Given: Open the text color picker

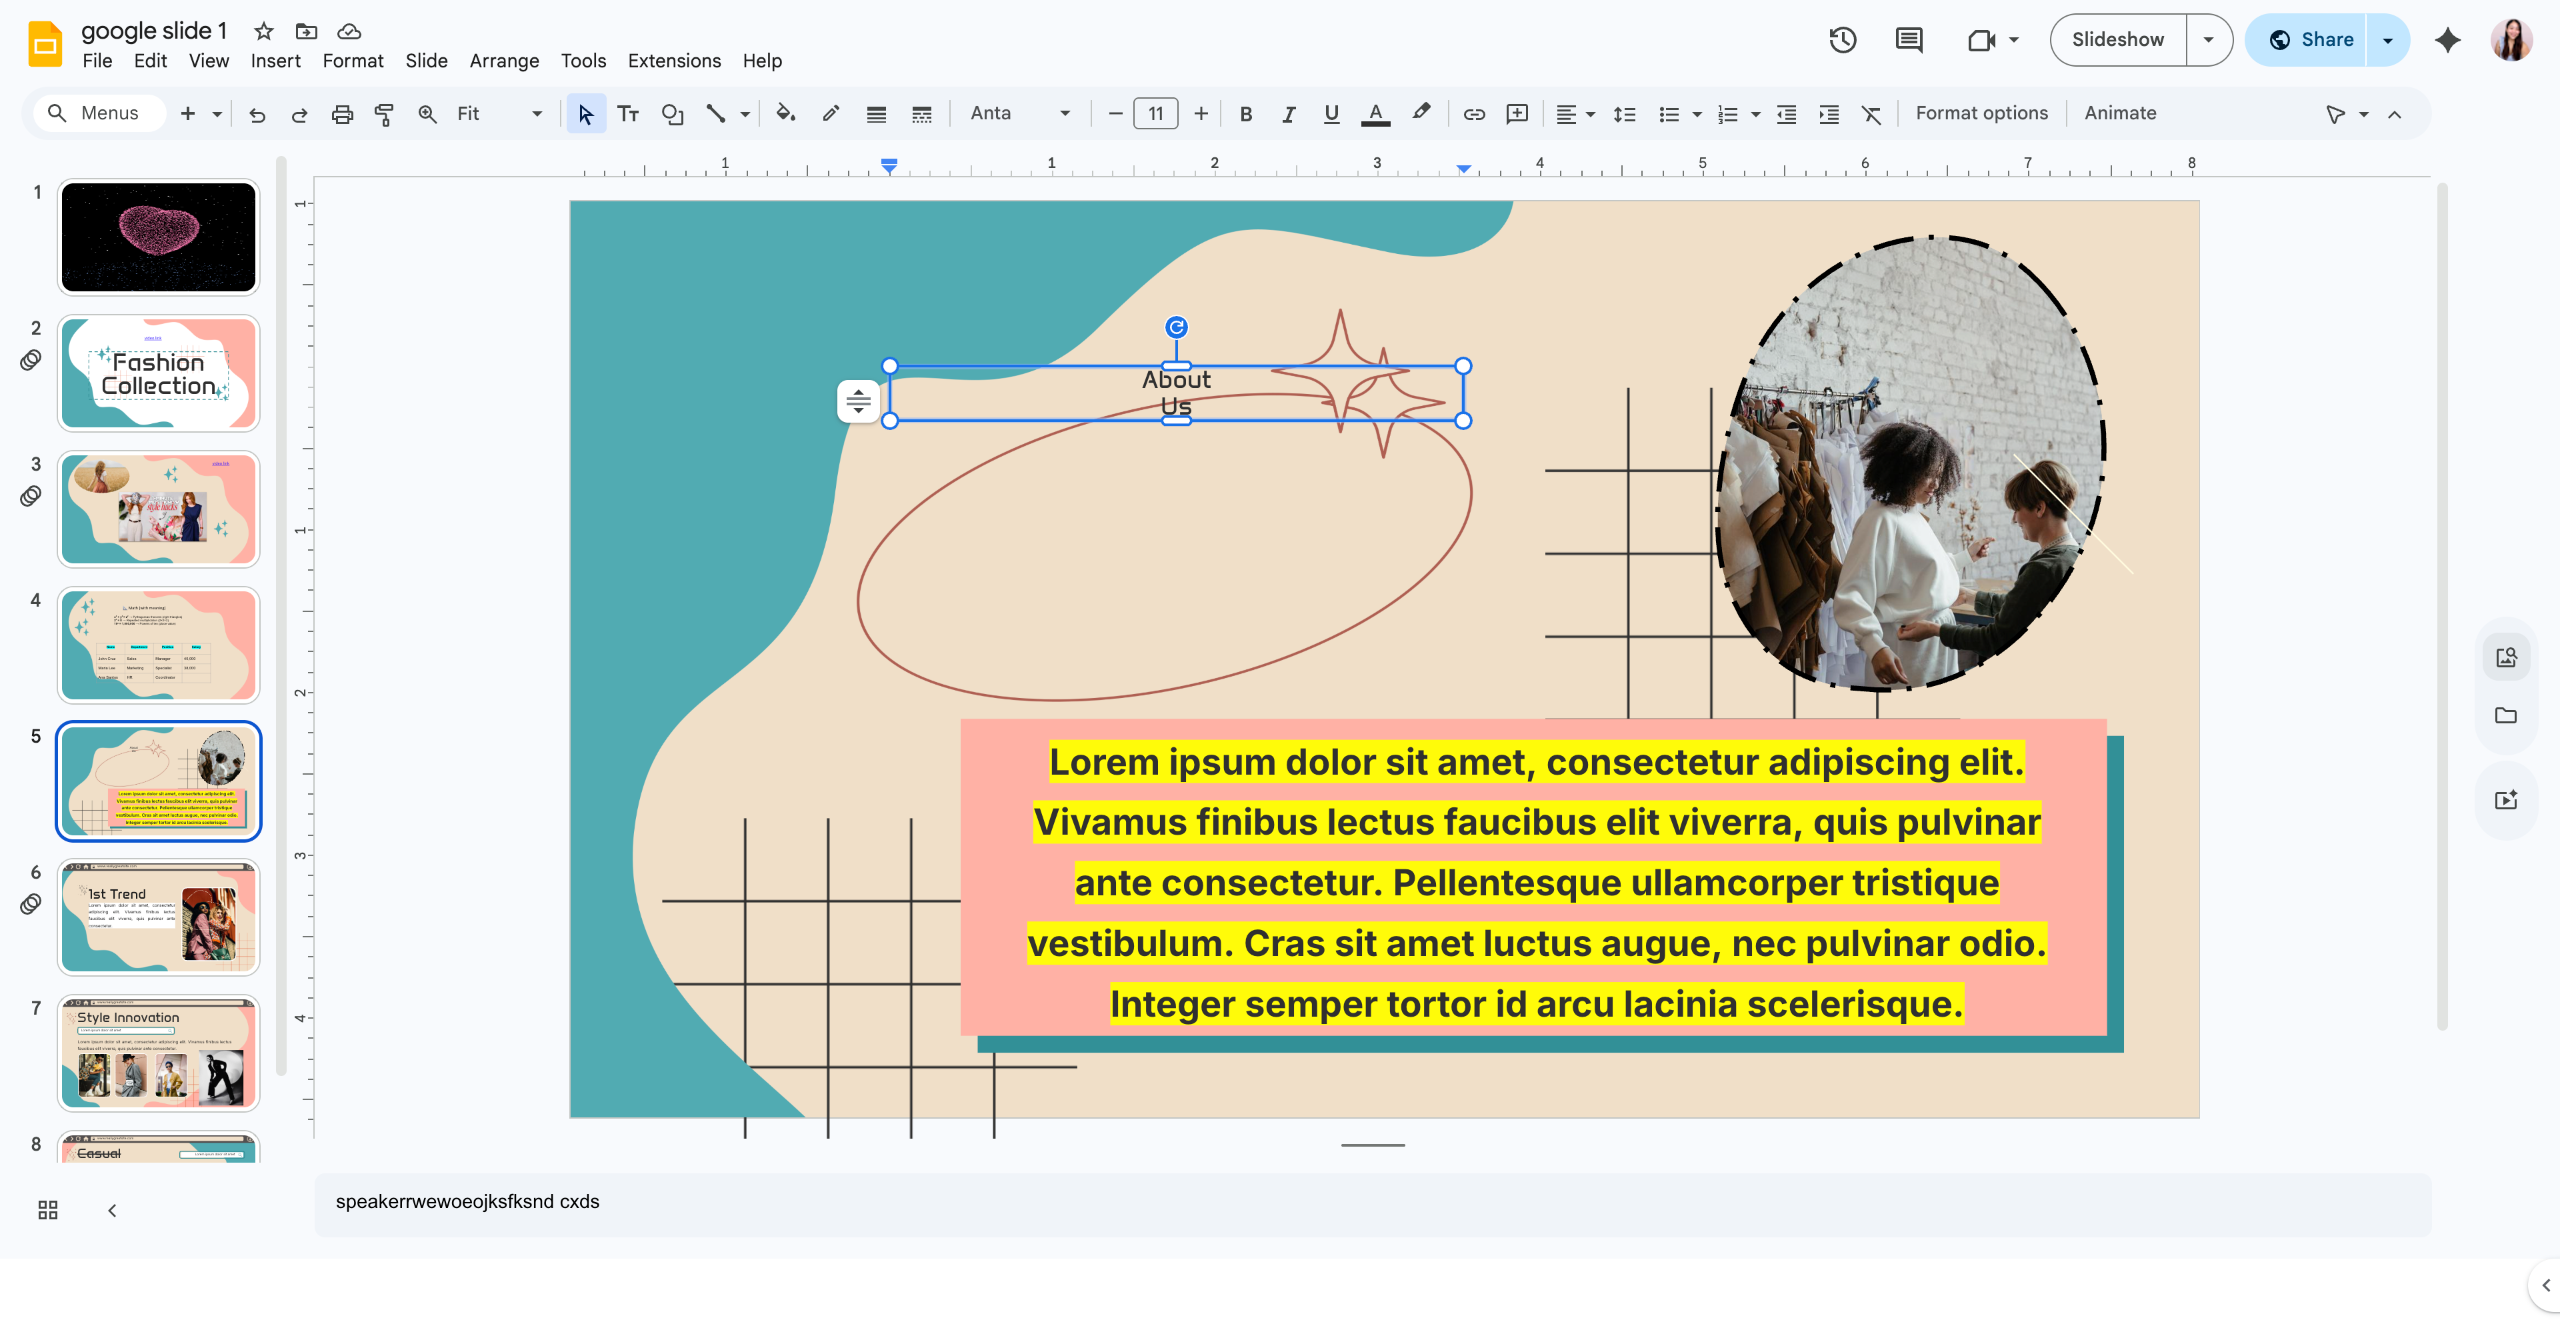Looking at the screenshot, I should 1376,114.
